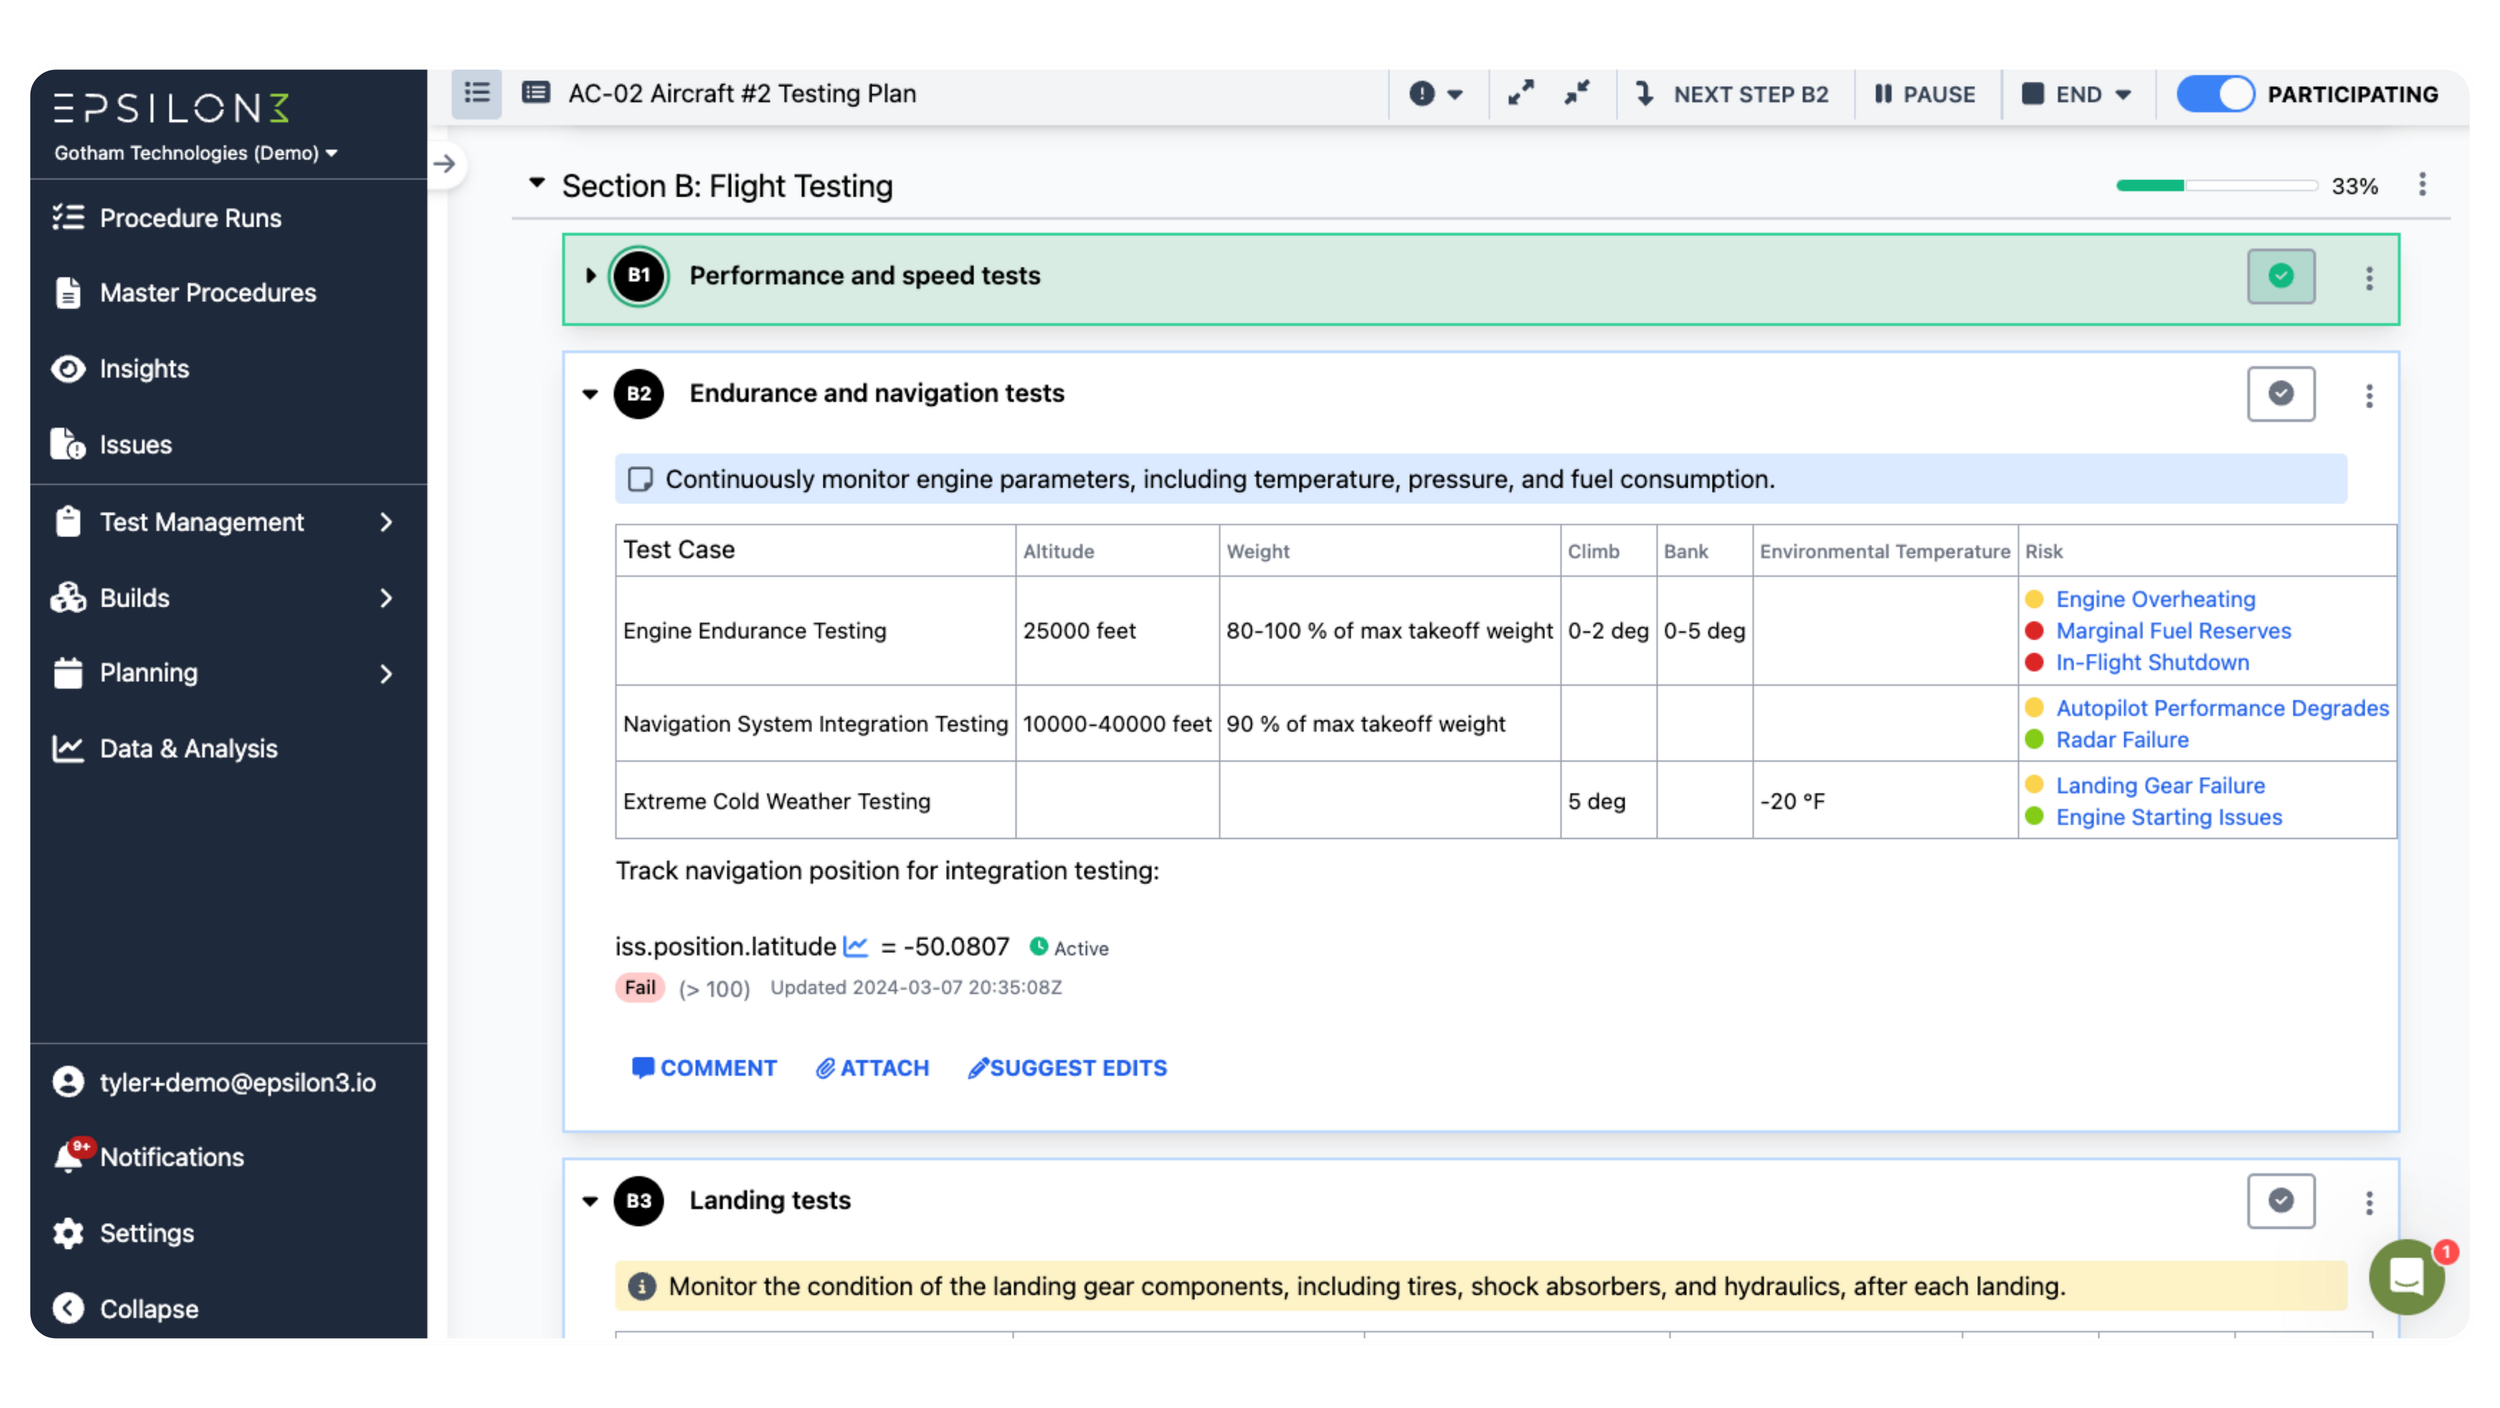
Task: Open the Intercom chat bubble
Action: tap(2408, 1276)
